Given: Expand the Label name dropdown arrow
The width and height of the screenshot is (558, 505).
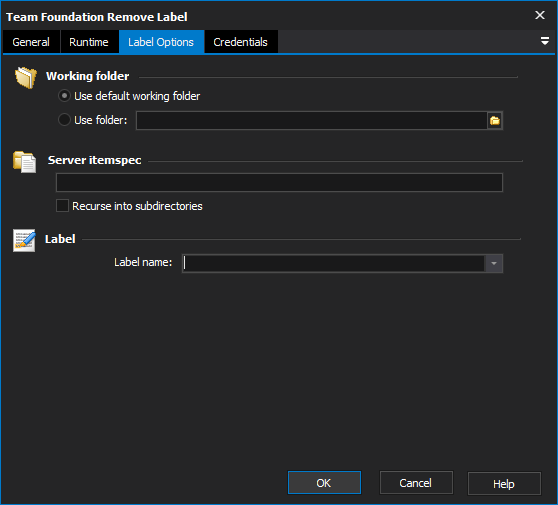Looking at the screenshot, I should pyautogui.click(x=494, y=263).
